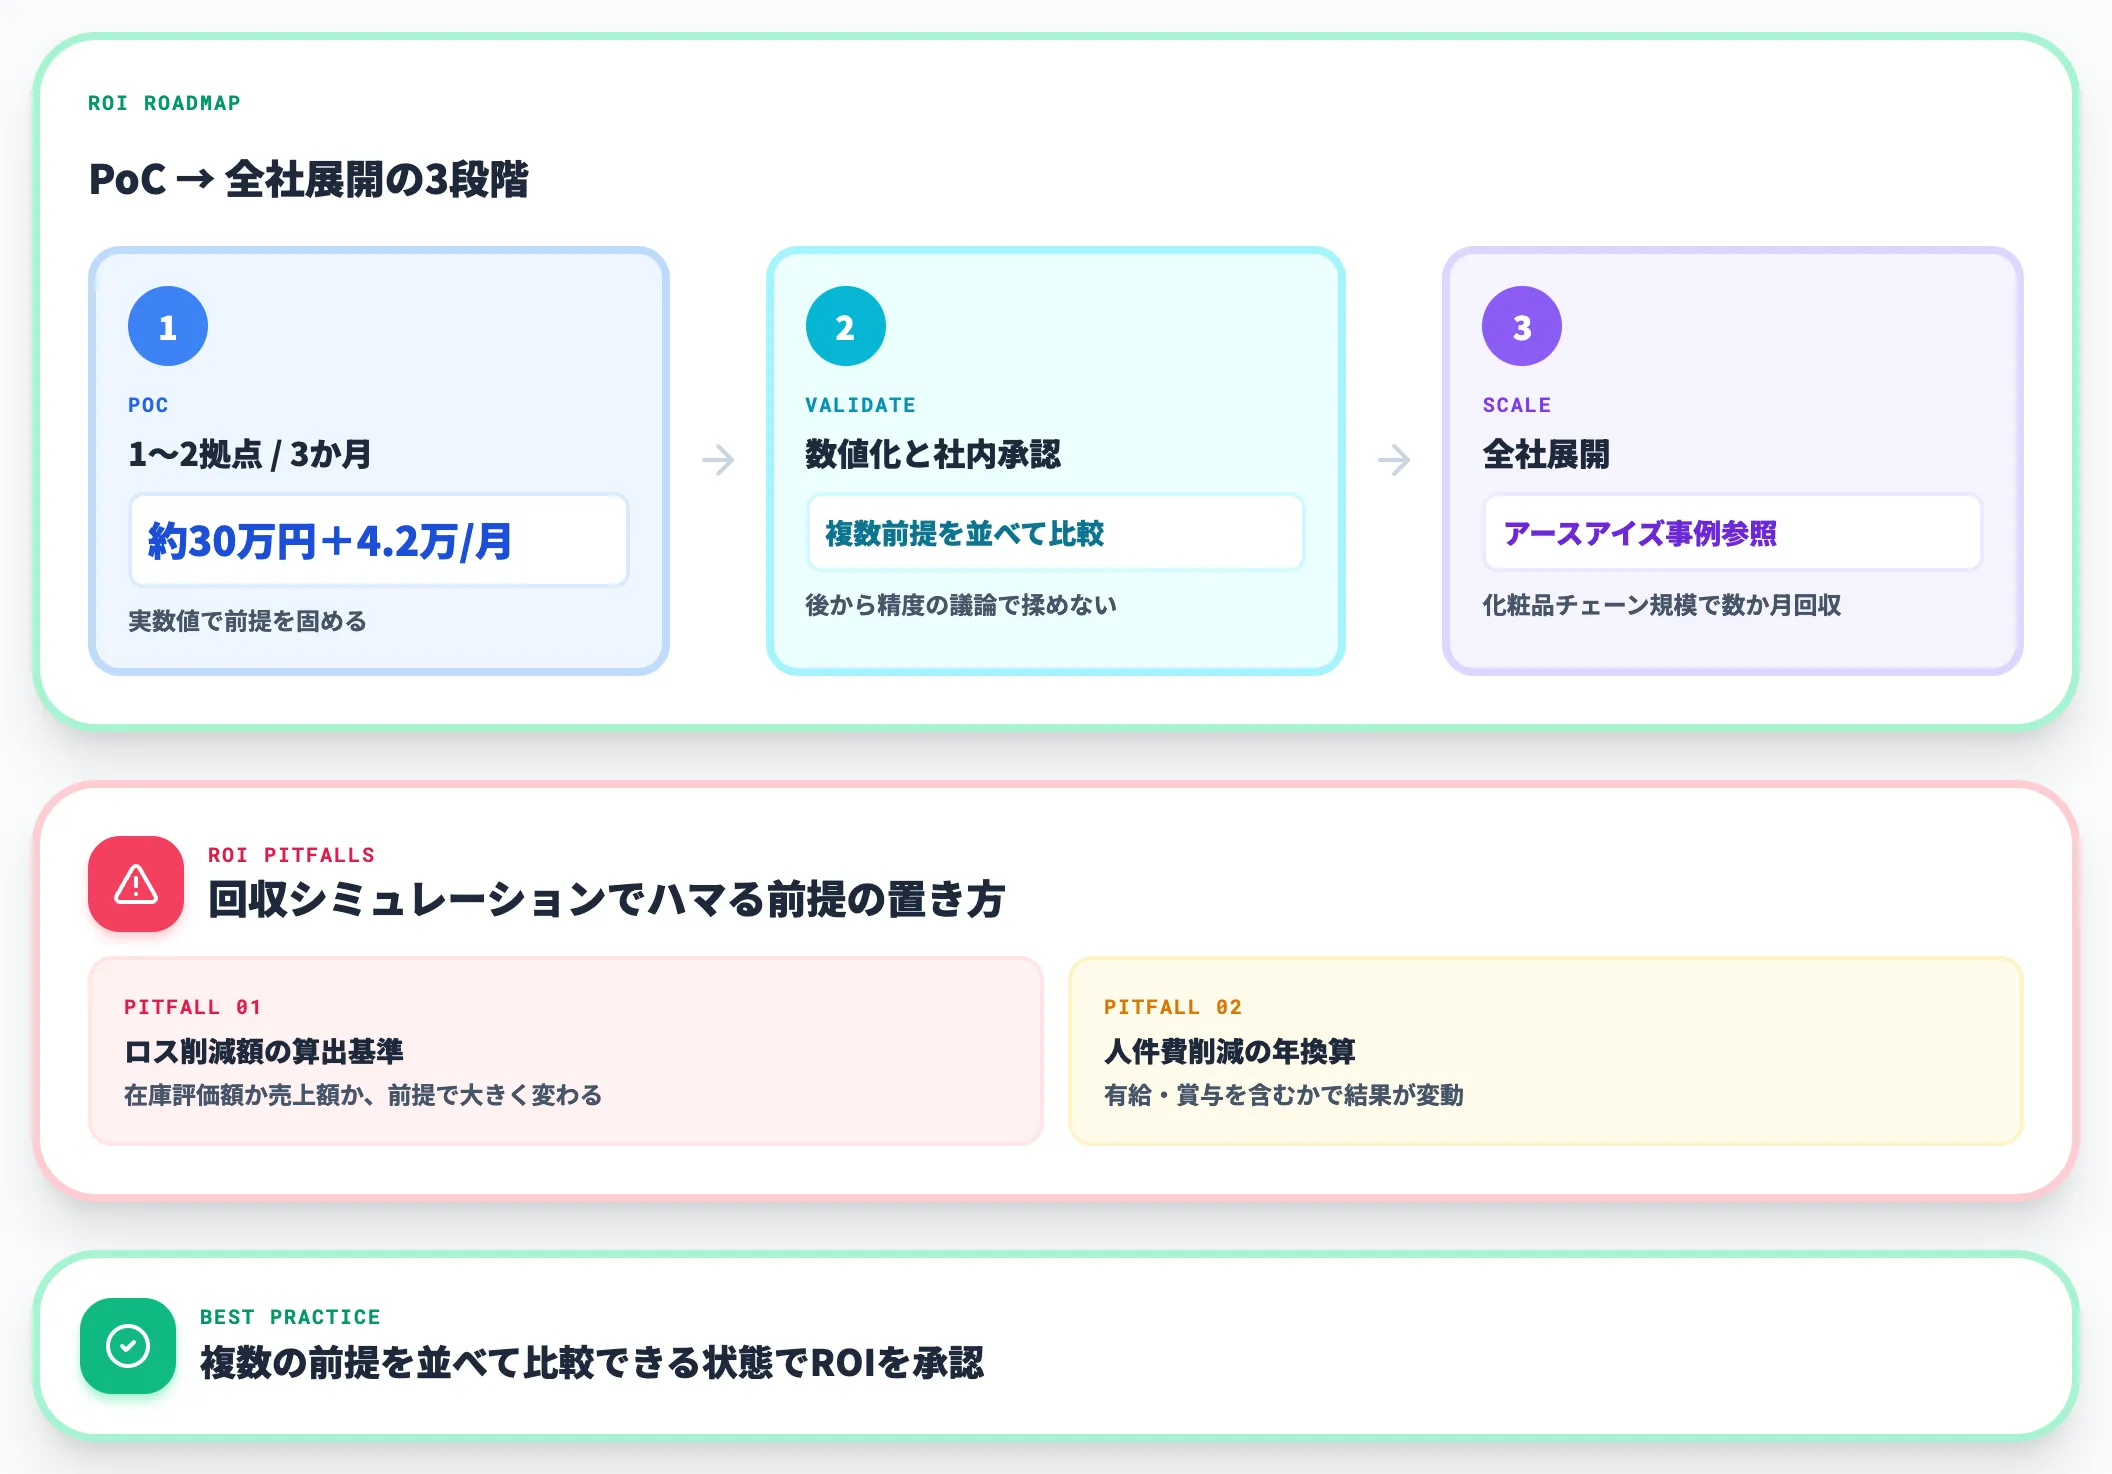Click the text 1〜2拠点 / 3か月
The width and height of the screenshot is (2112, 1474).
(250, 454)
